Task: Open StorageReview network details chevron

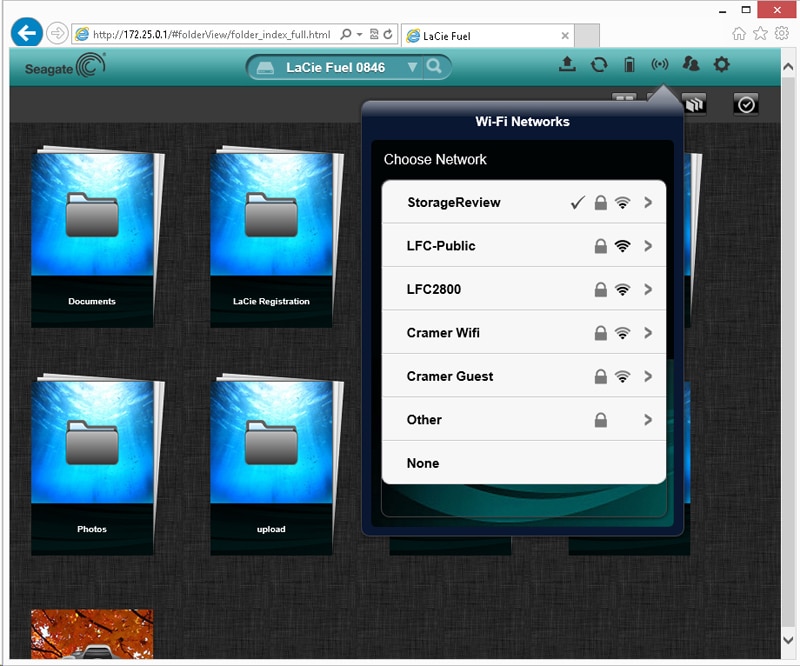Action: click(x=648, y=203)
